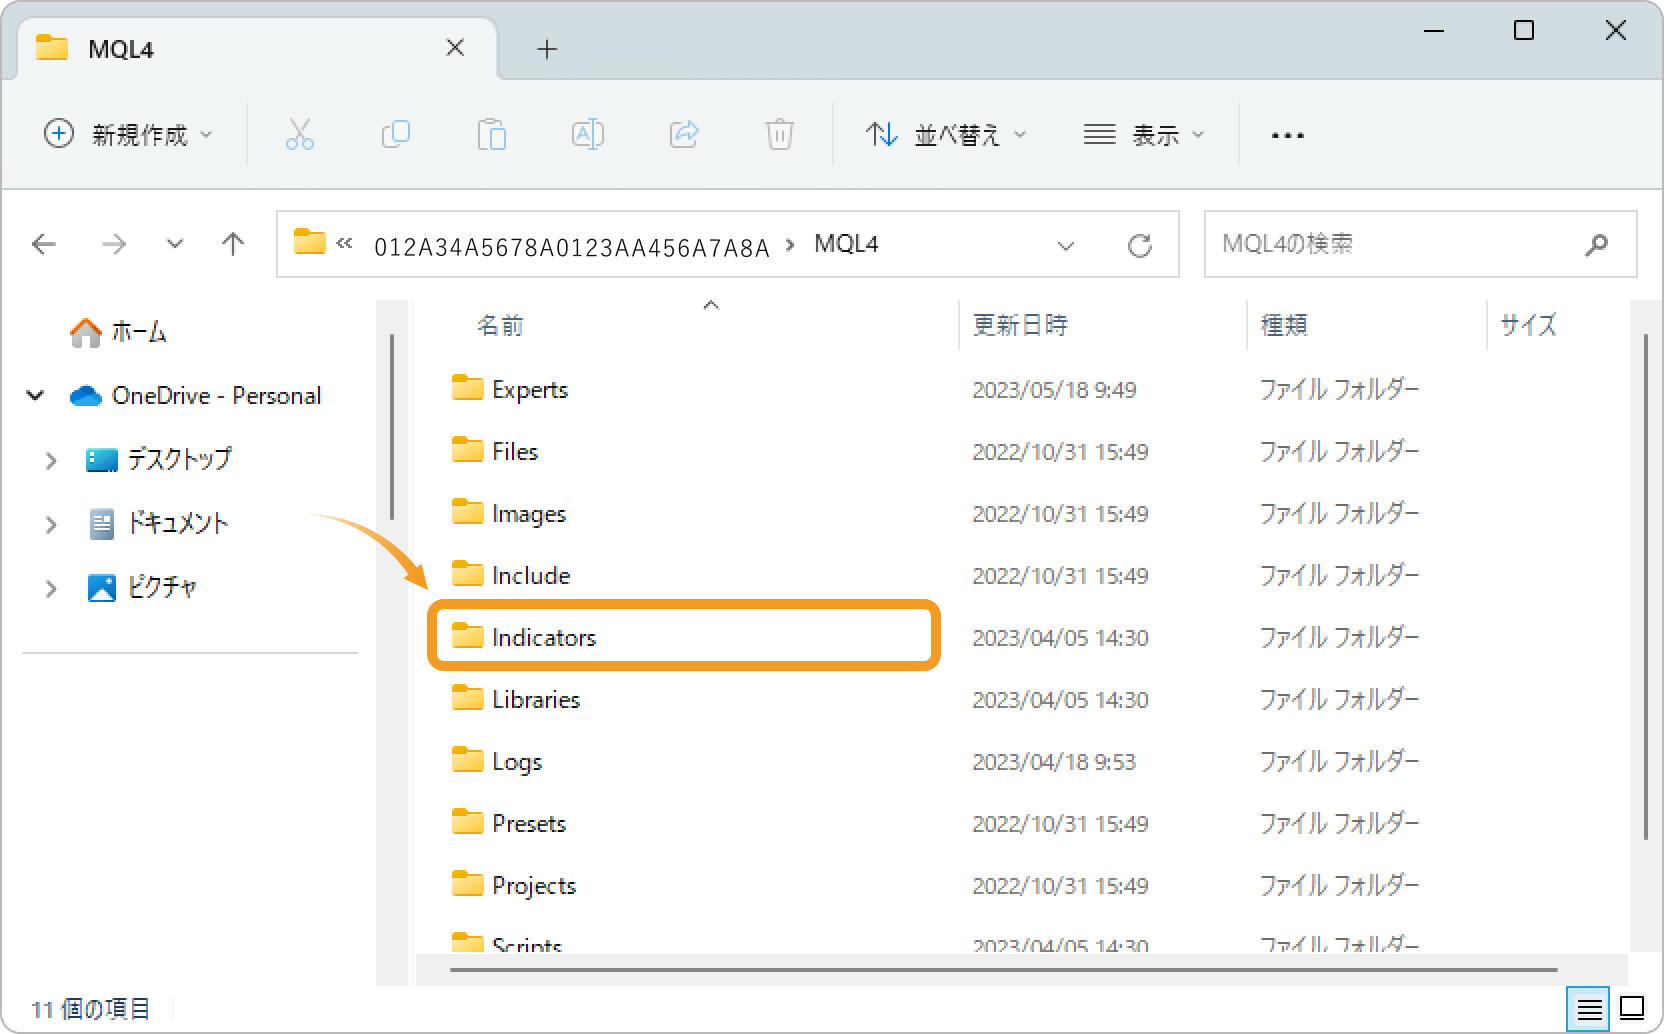Select the Experts folder name

(530, 389)
